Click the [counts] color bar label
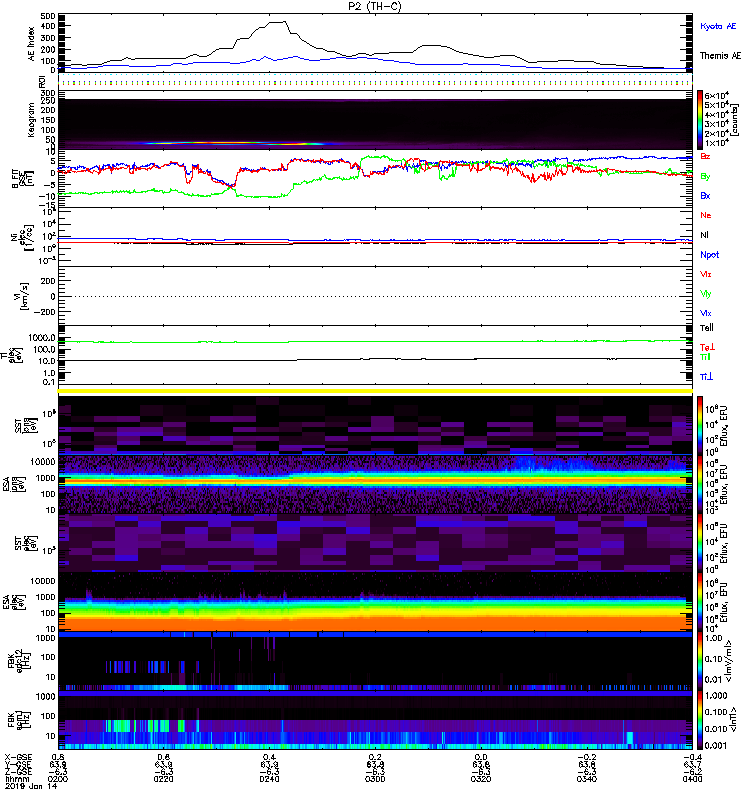 tap(735, 120)
